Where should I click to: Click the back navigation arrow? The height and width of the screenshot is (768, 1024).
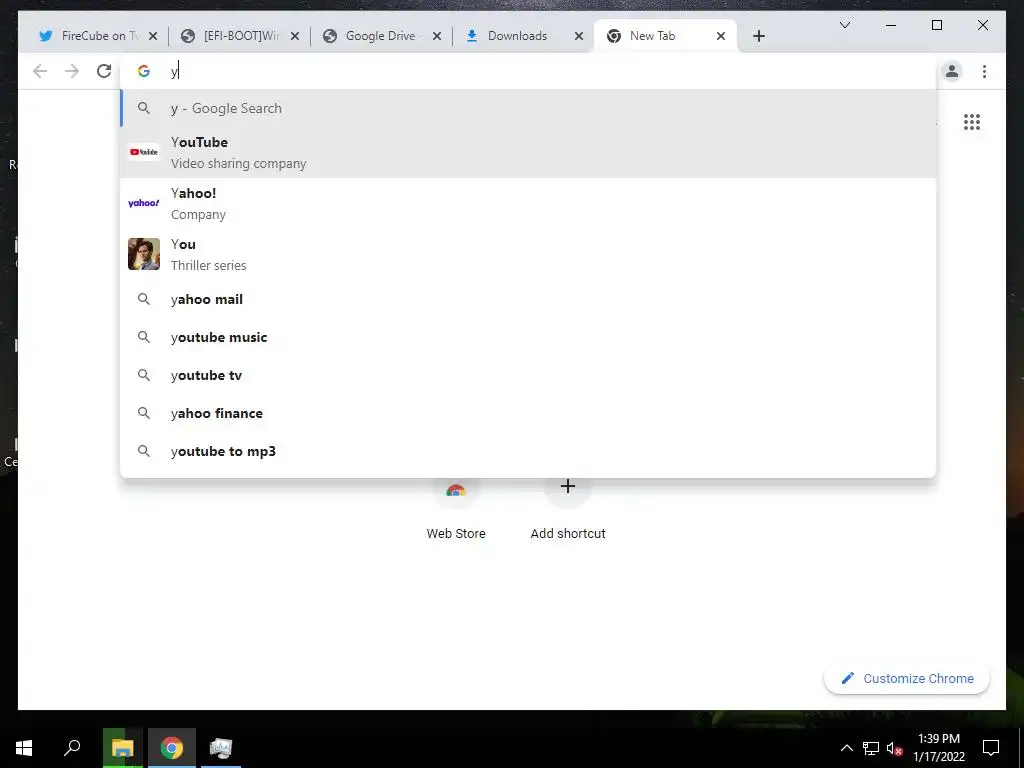coord(40,71)
